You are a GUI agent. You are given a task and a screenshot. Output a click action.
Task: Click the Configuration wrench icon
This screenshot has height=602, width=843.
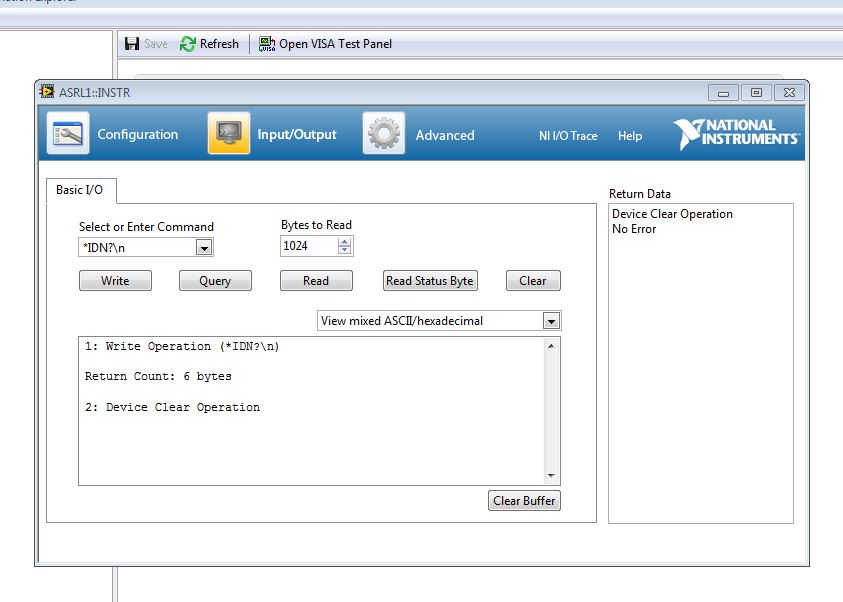coord(68,133)
